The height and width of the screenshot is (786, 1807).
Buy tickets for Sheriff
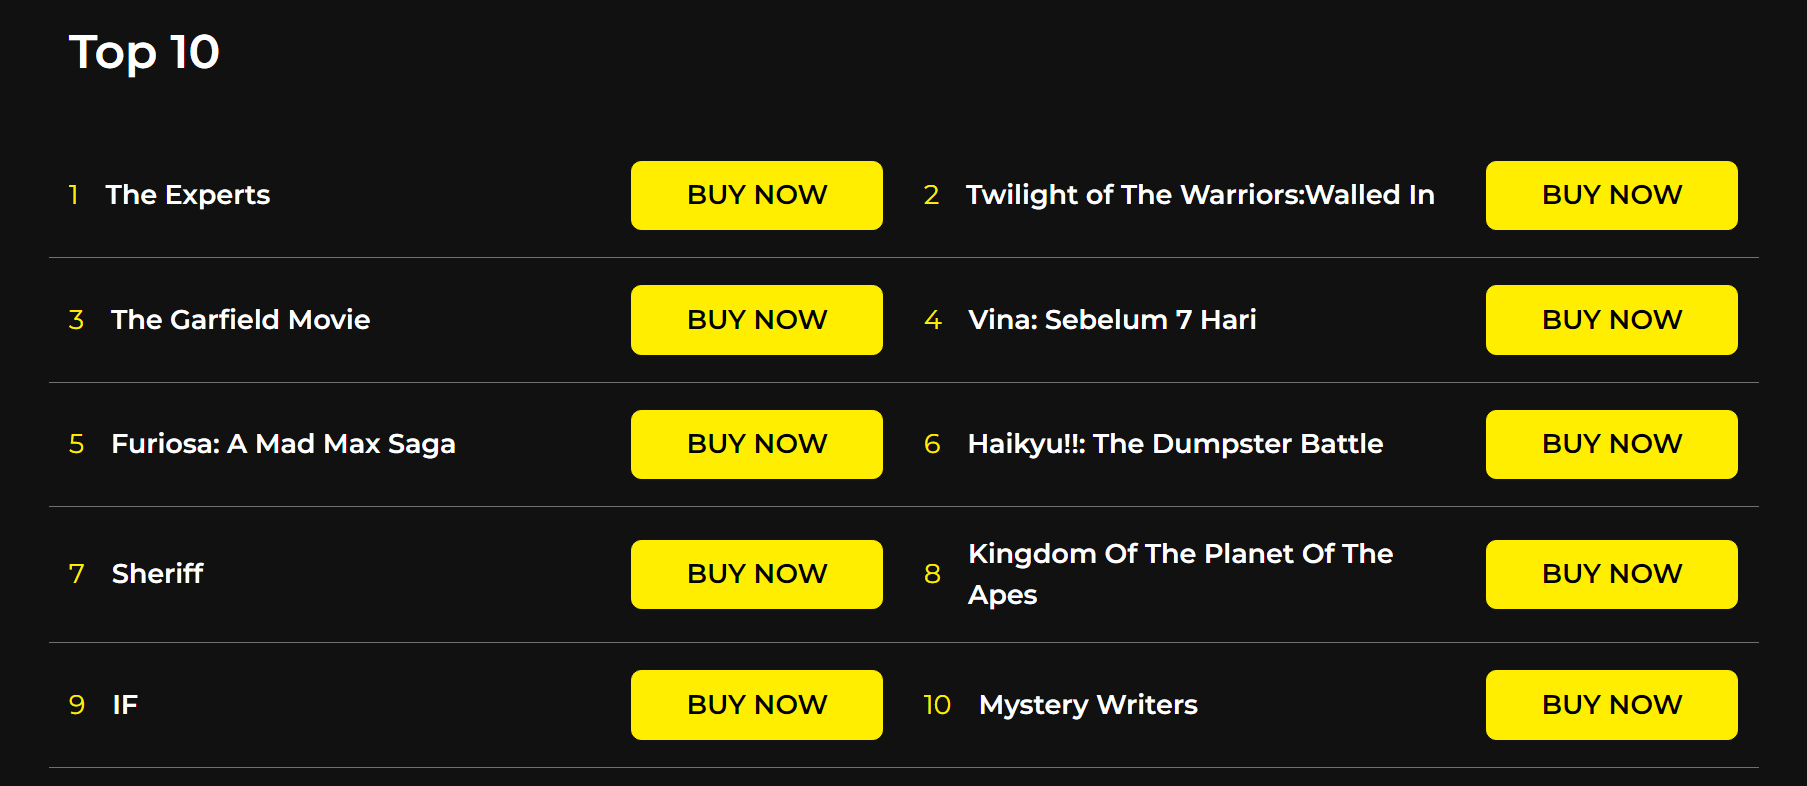coord(756,574)
